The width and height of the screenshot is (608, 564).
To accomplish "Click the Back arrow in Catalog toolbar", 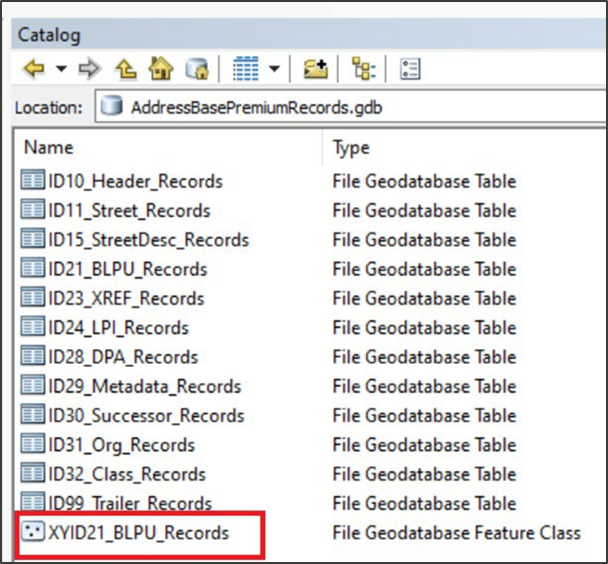I will click(32, 69).
